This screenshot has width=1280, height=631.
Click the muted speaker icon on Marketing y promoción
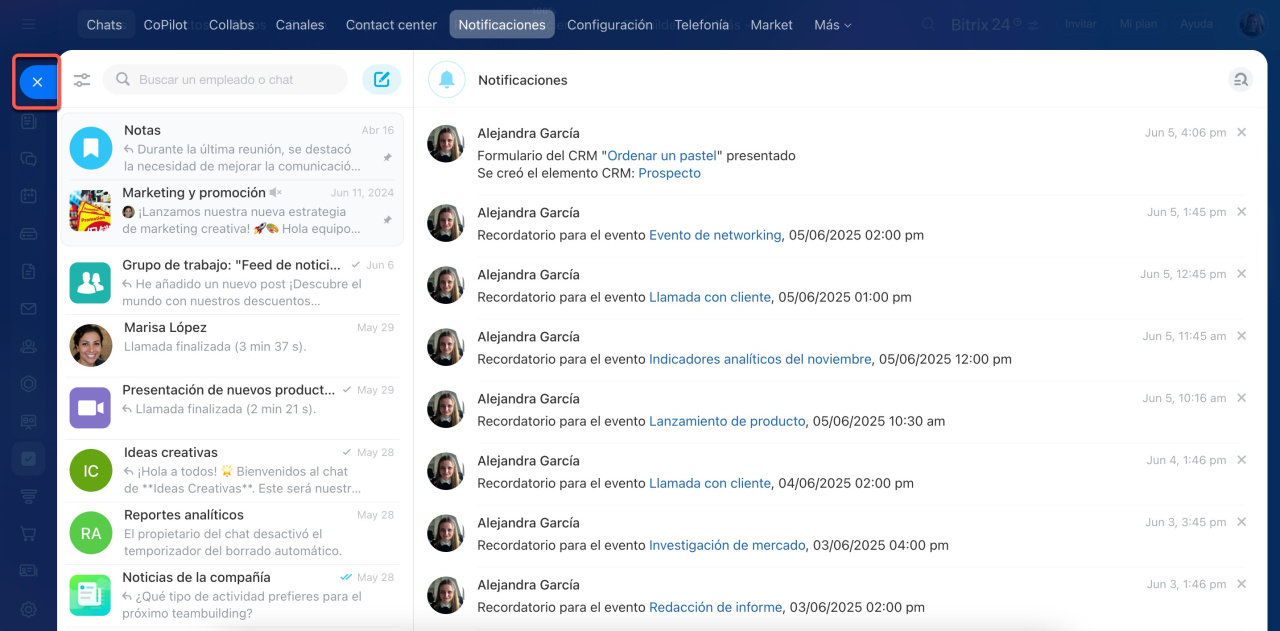[276, 192]
